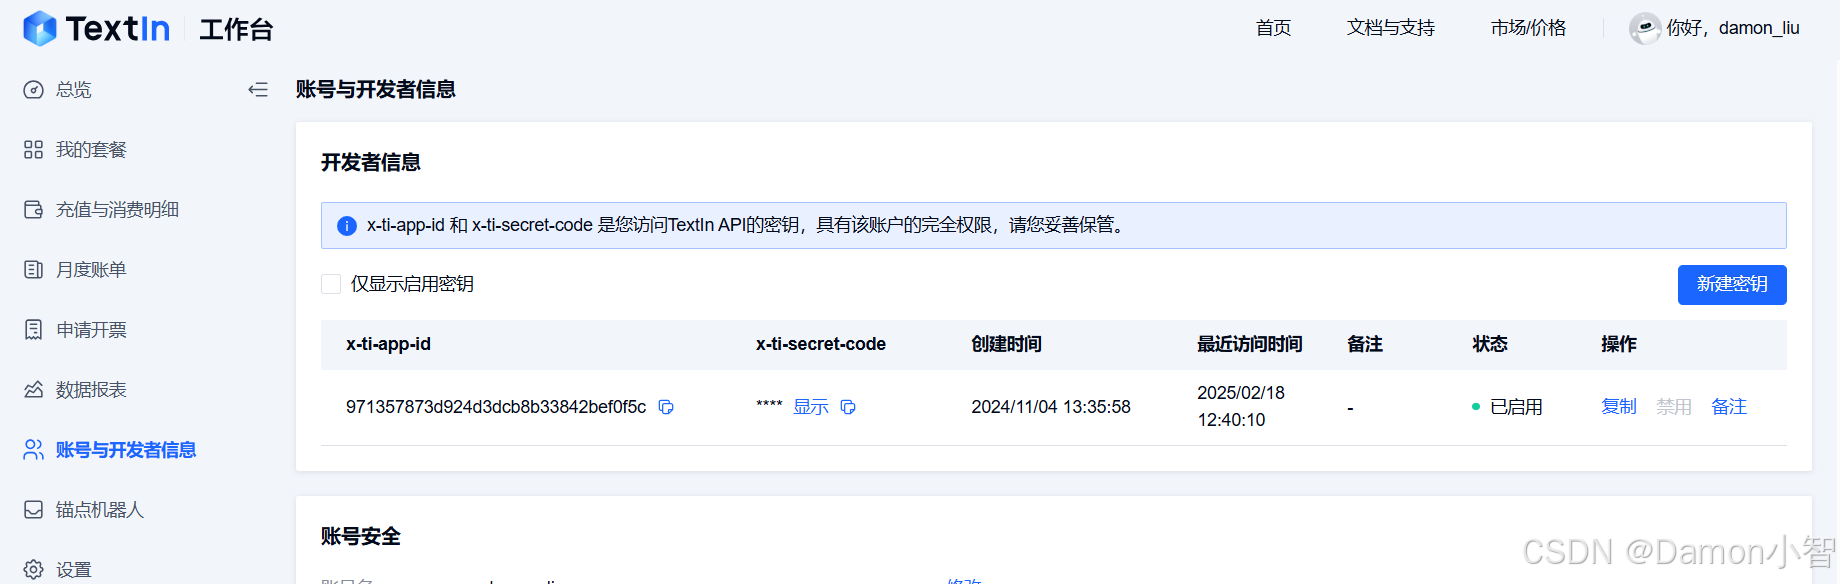
Task: Click the 工作台 title text
Action: [x=236, y=30]
